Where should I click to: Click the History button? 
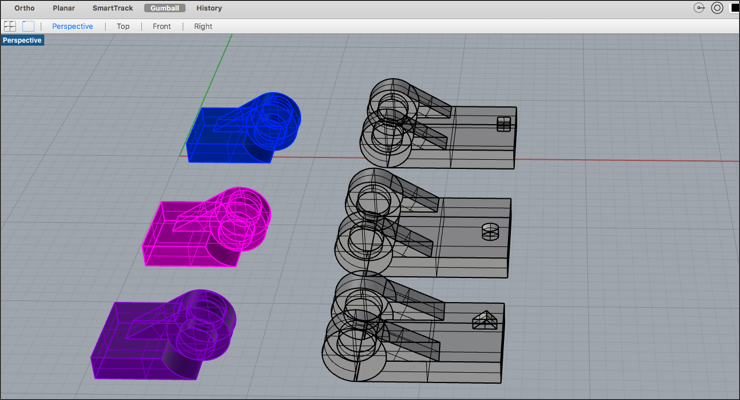pos(209,8)
